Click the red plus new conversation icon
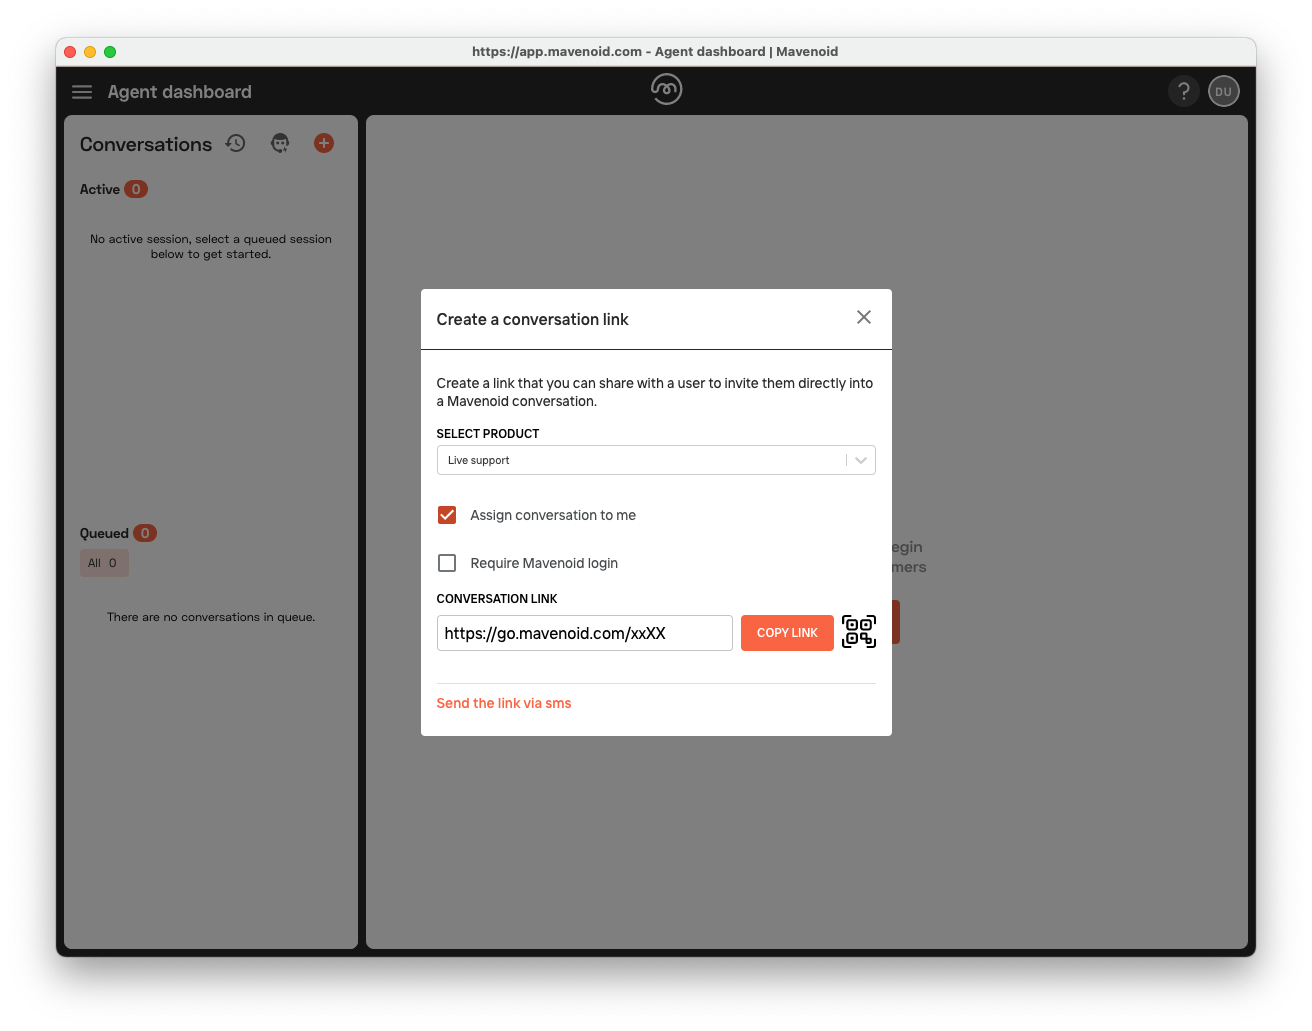This screenshot has width=1312, height=1031. click(324, 143)
